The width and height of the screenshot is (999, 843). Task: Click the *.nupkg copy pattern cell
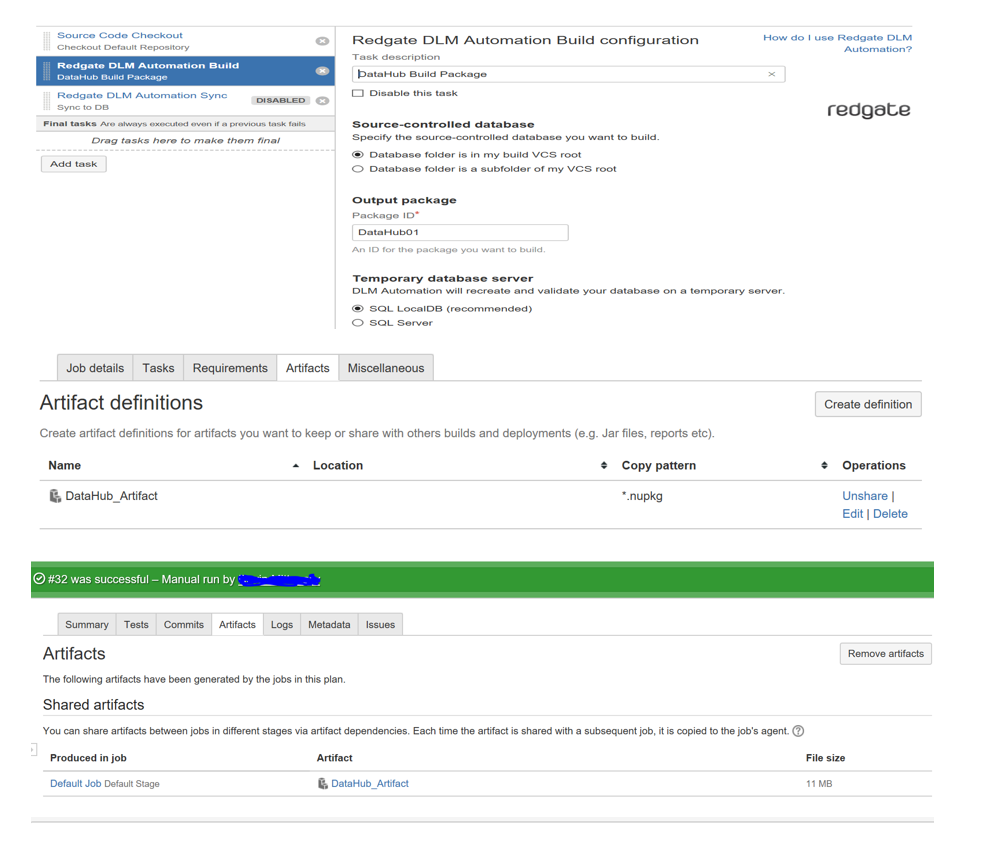point(642,496)
